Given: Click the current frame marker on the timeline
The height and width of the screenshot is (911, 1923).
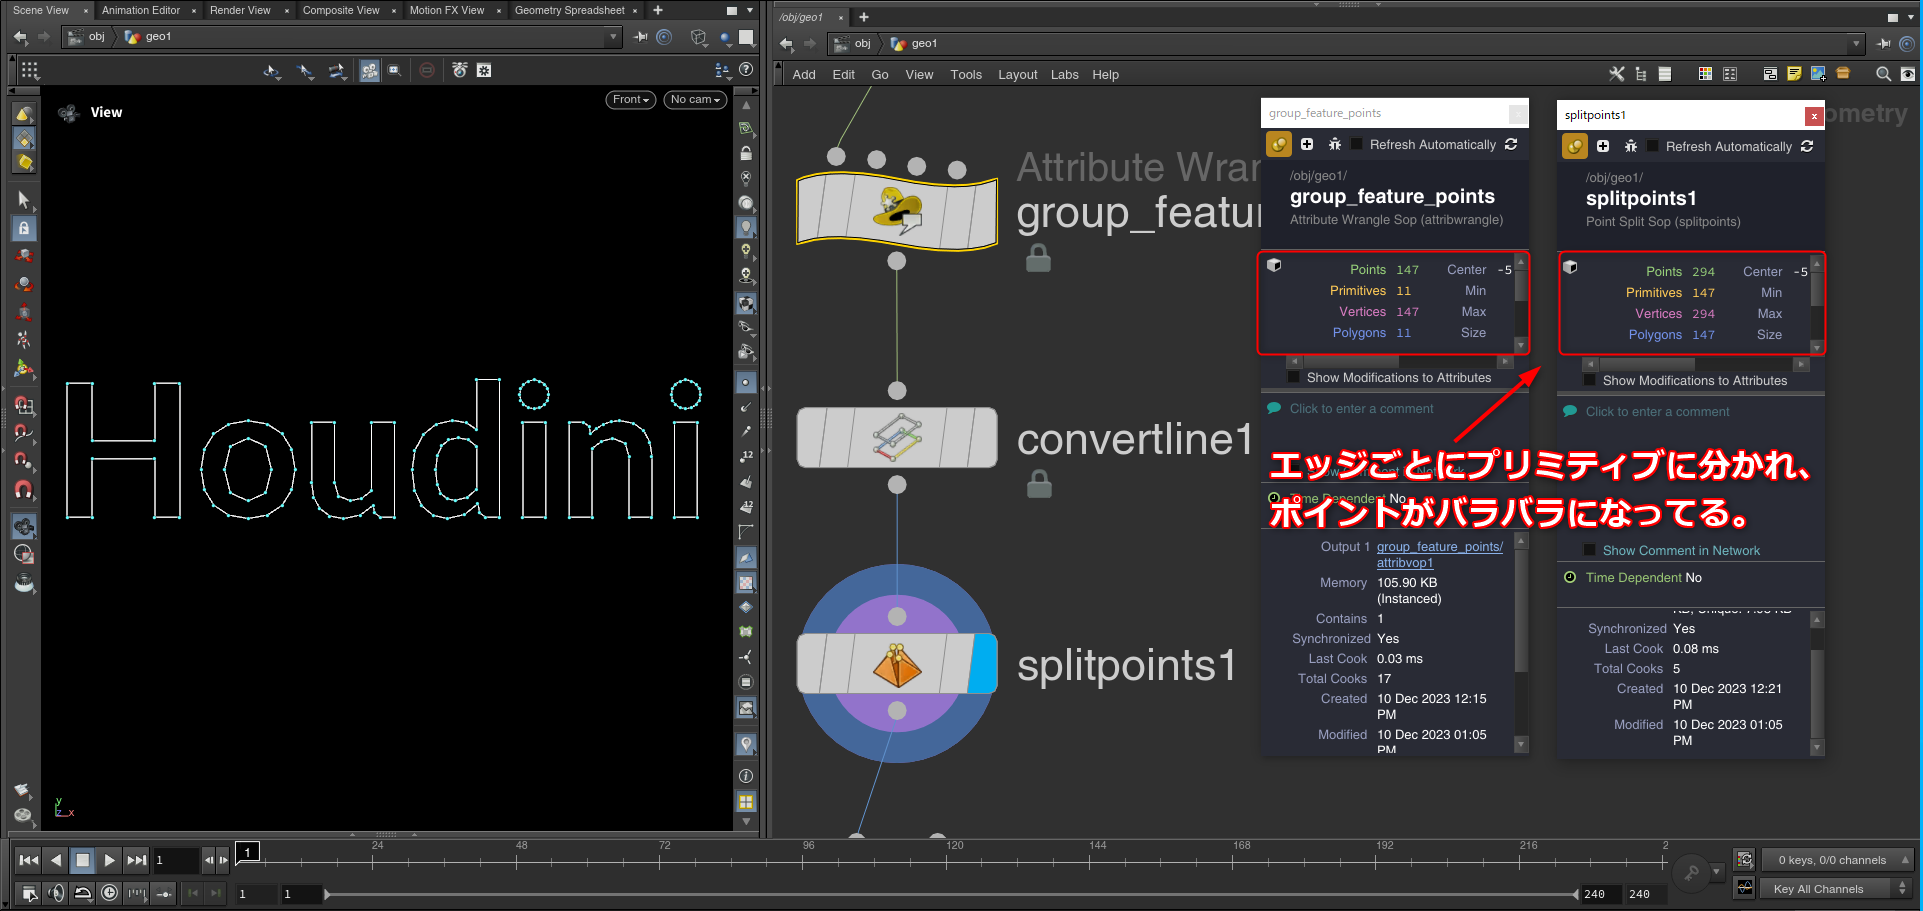Looking at the screenshot, I should tap(247, 852).
